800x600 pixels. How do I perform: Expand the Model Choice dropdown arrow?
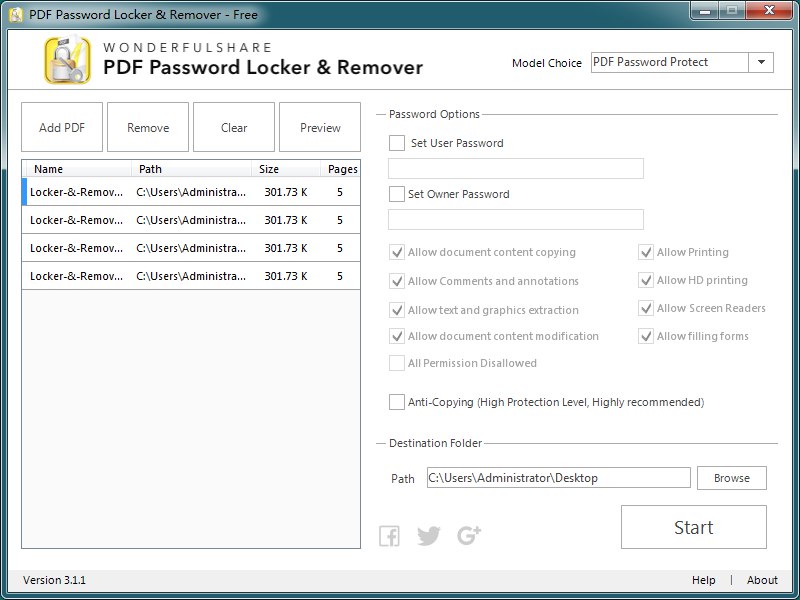pos(761,62)
